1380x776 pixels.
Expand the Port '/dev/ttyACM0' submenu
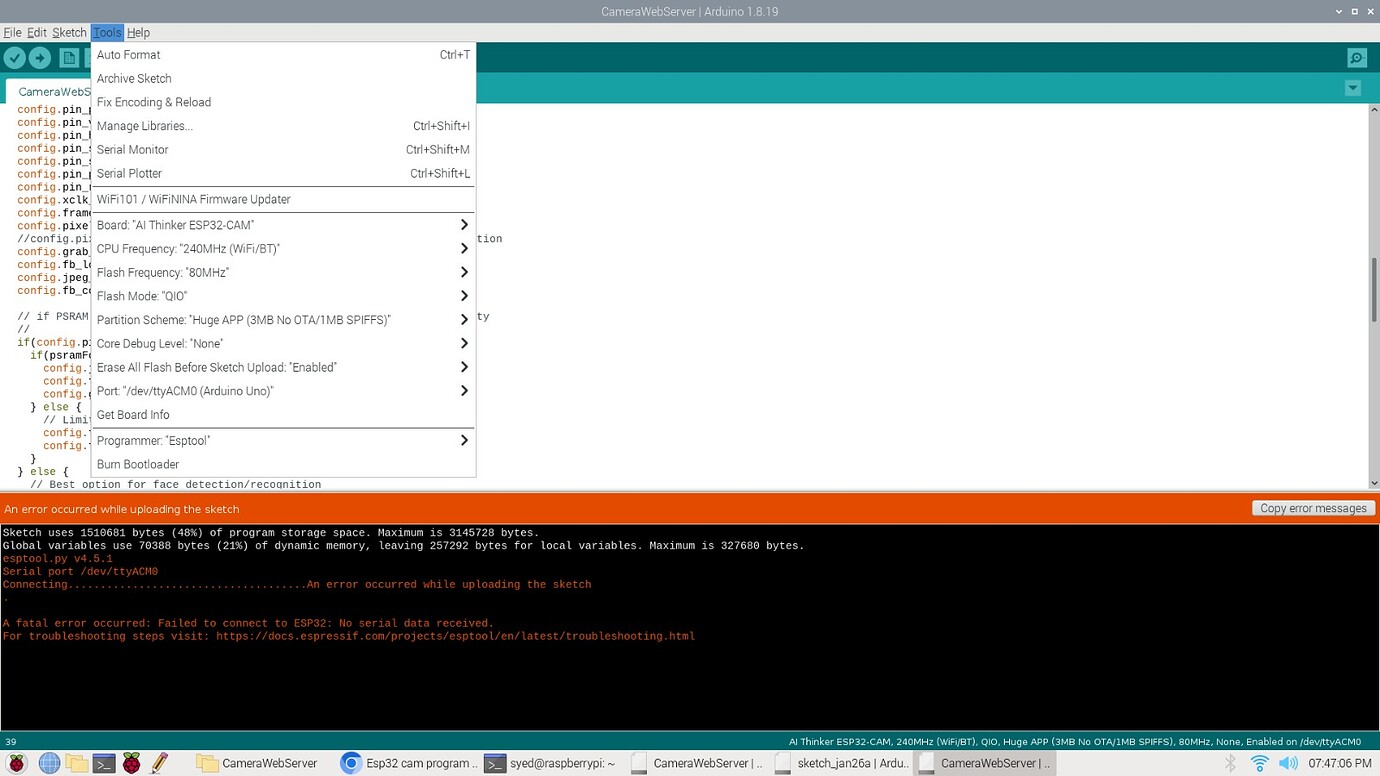(283, 391)
